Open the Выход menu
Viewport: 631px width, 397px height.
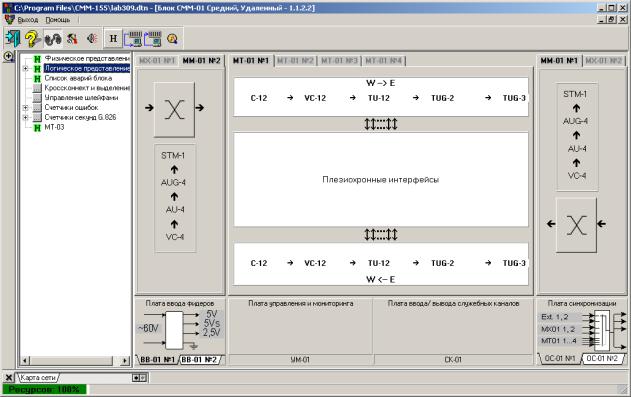[x=28, y=19]
